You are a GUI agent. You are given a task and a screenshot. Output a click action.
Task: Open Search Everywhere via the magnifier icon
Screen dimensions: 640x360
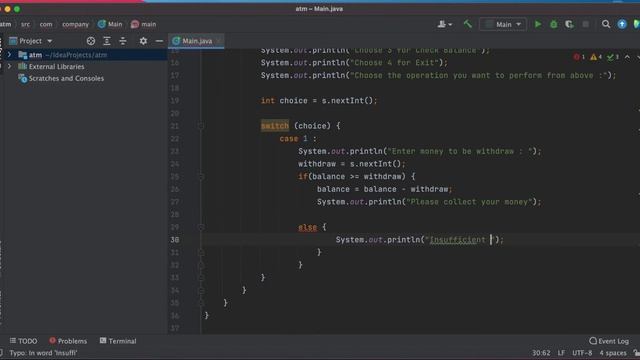[606, 24]
